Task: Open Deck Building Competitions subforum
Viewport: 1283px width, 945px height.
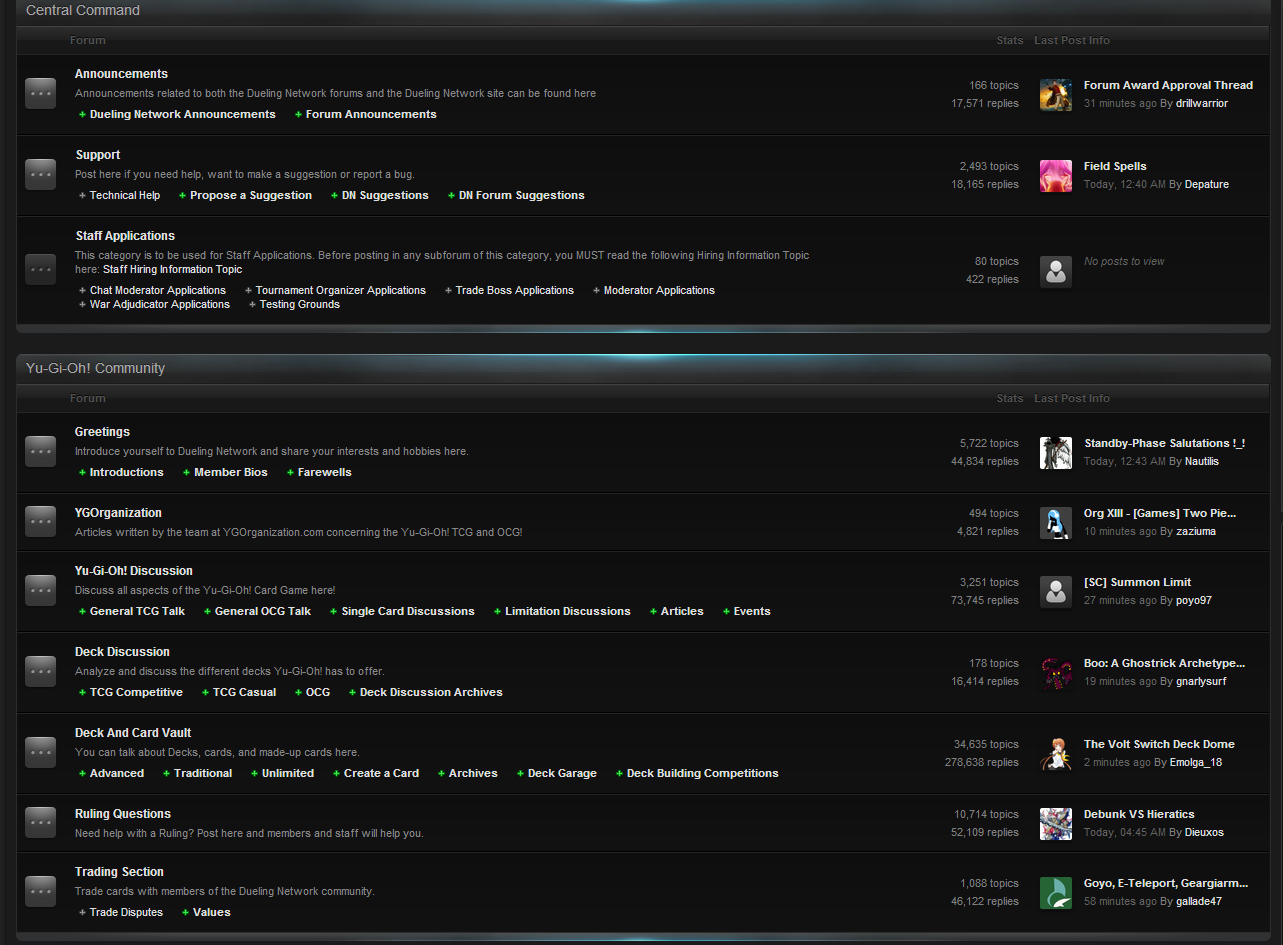Action: [703, 773]
